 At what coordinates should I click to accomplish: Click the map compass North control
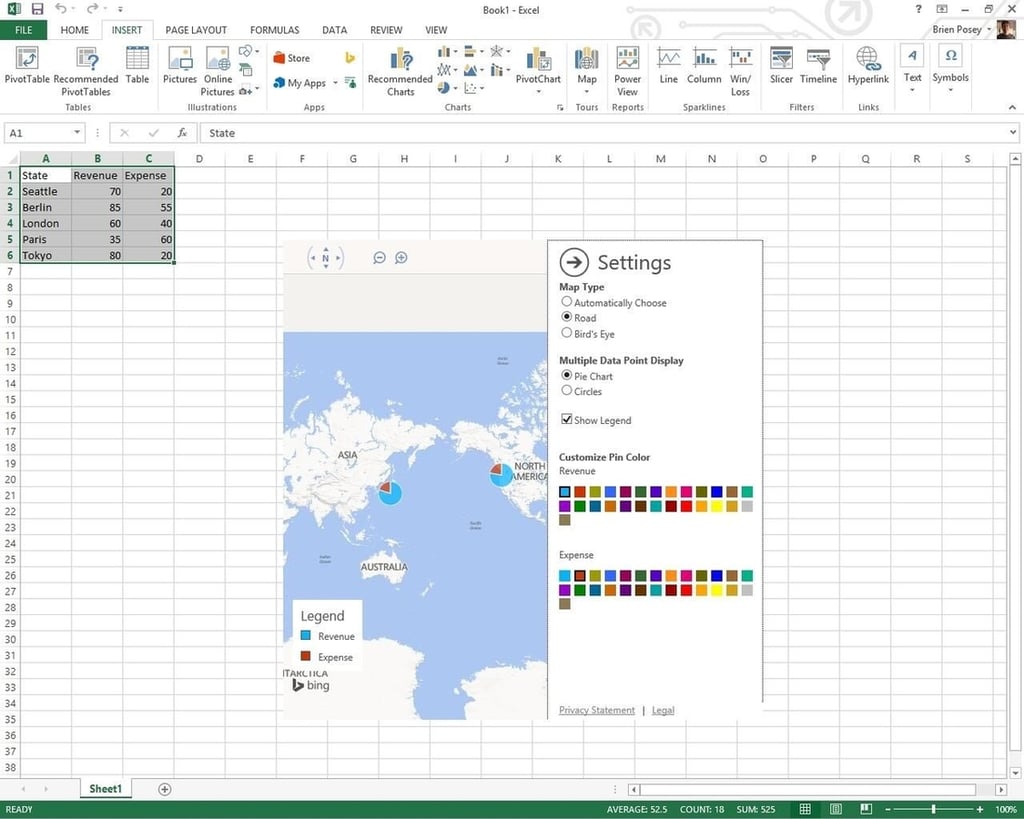click(325, 258)
